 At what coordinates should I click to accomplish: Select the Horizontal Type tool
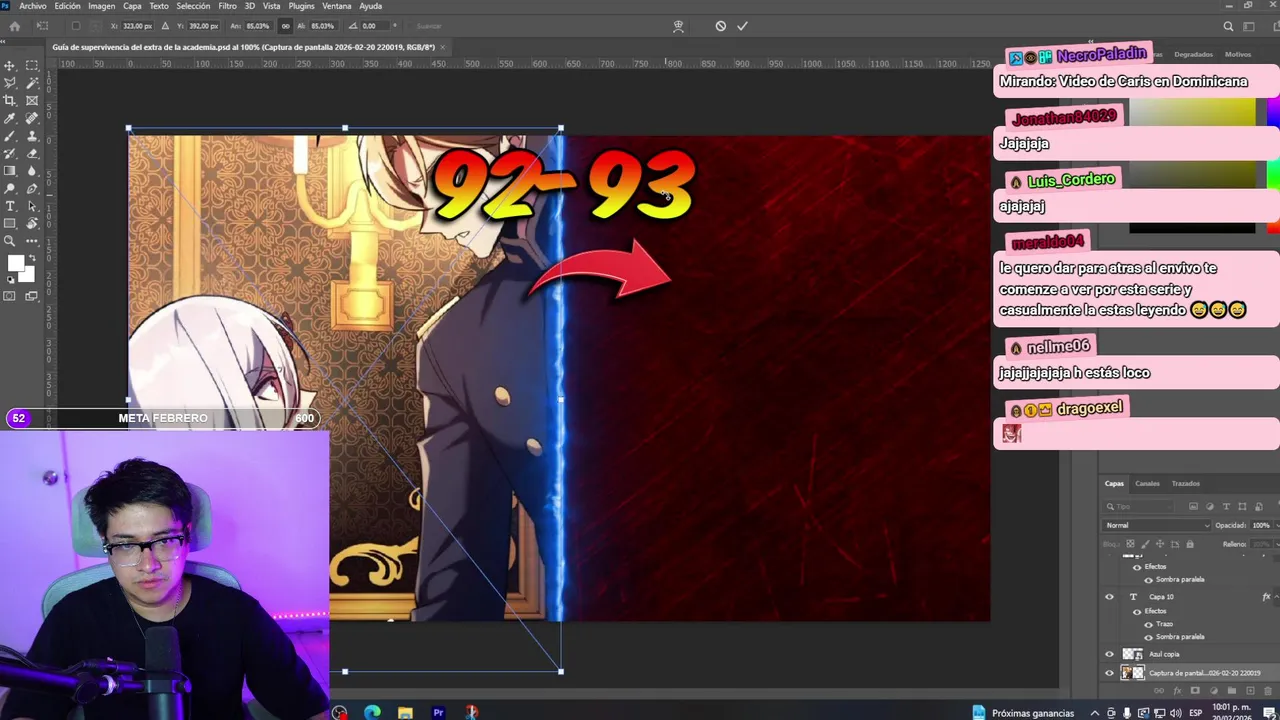tap(9, 206)
